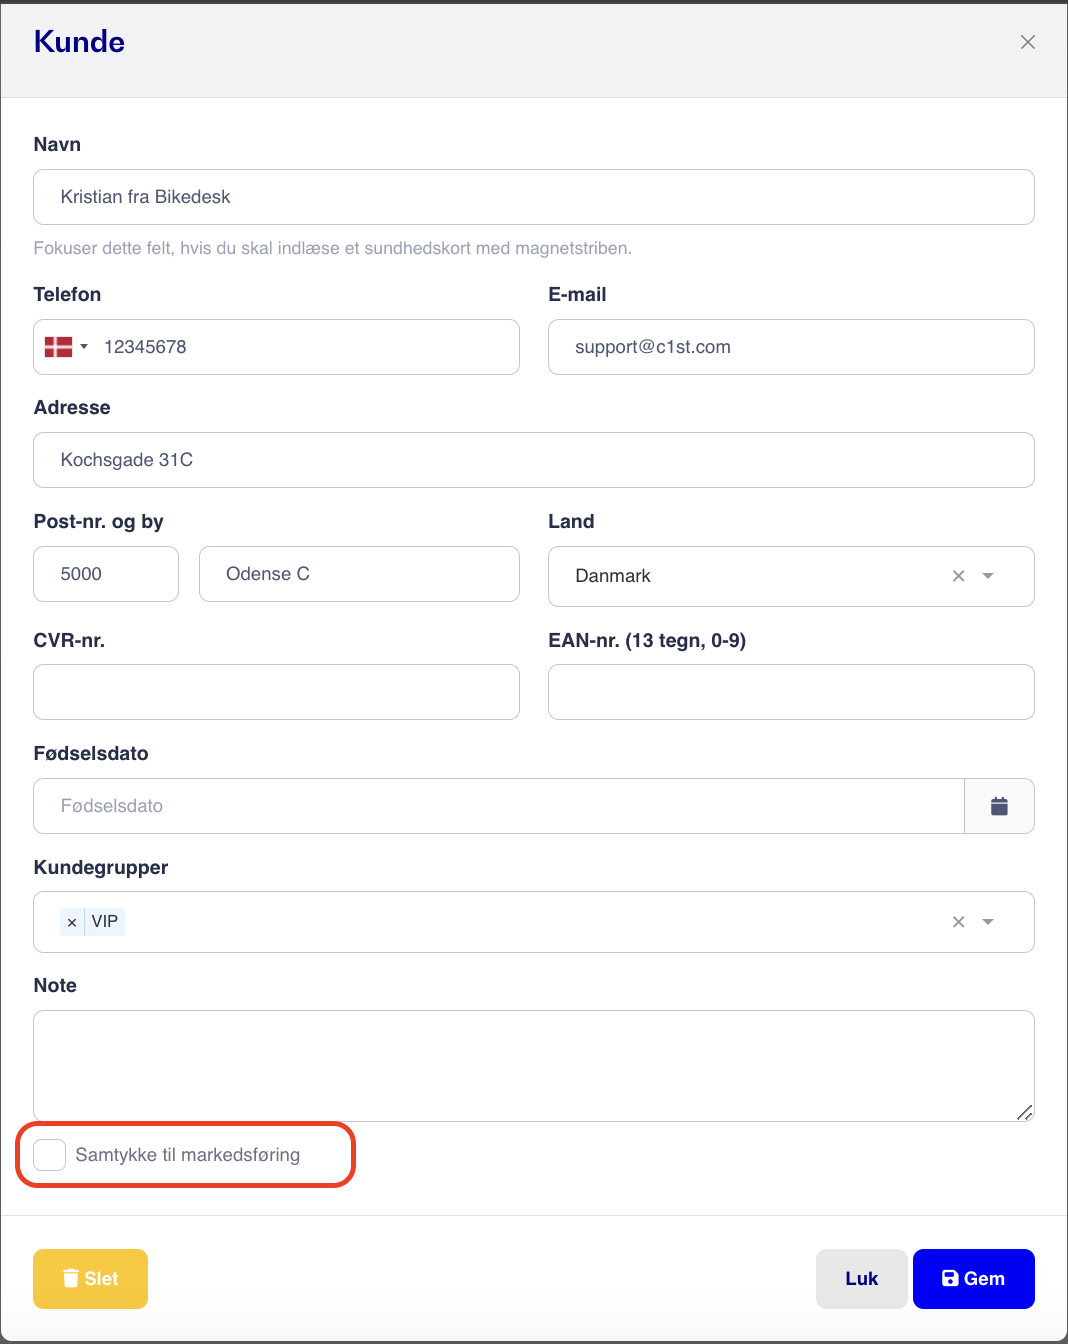Close the Kunde dialog with the X icon
1068x1344 pixels.
[1027, 42]
